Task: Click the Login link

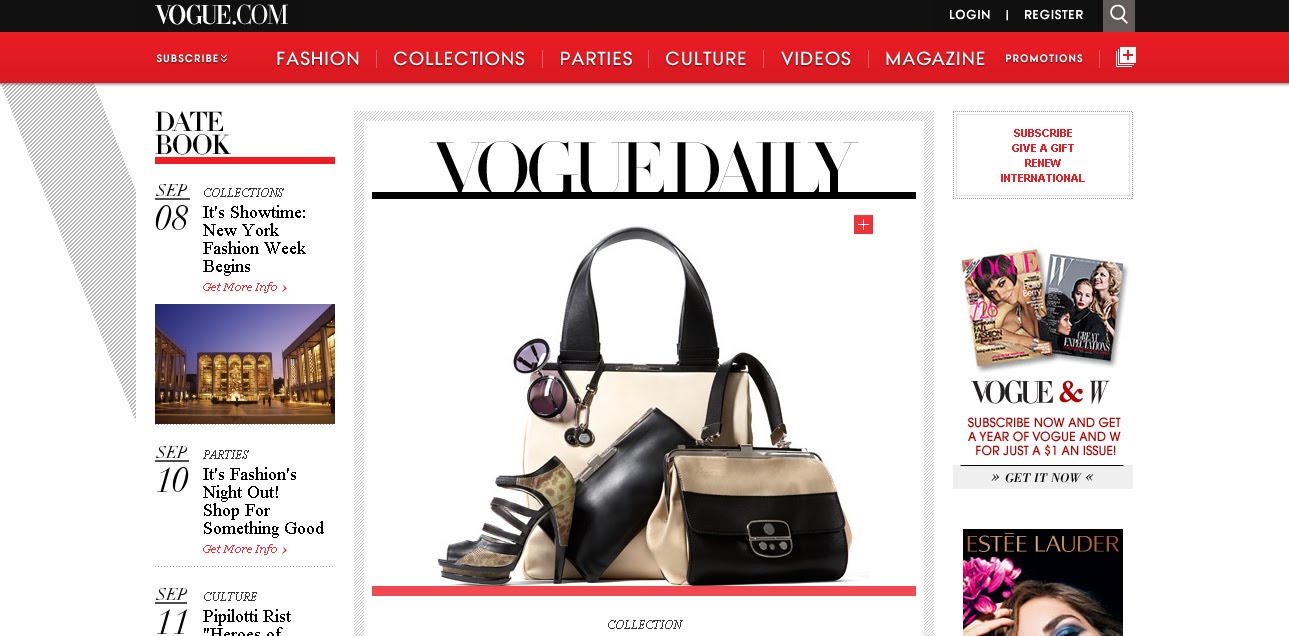Action: (969, 15)
